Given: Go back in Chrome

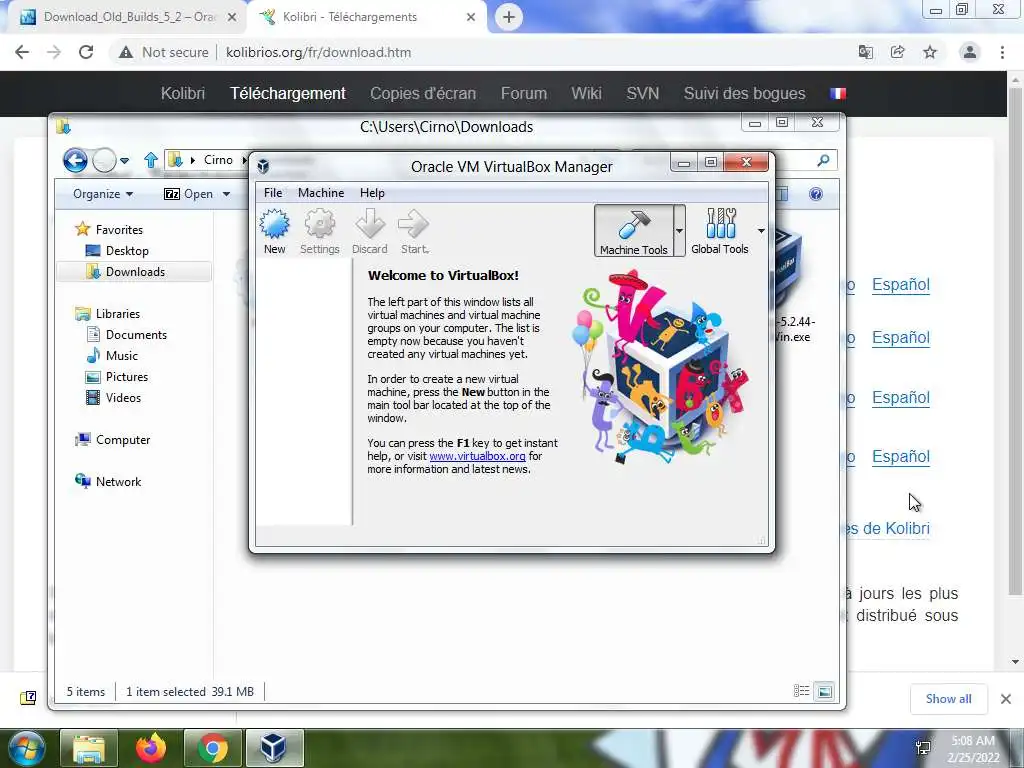Looking at the screenshot, I should click(x=22, y=52).
